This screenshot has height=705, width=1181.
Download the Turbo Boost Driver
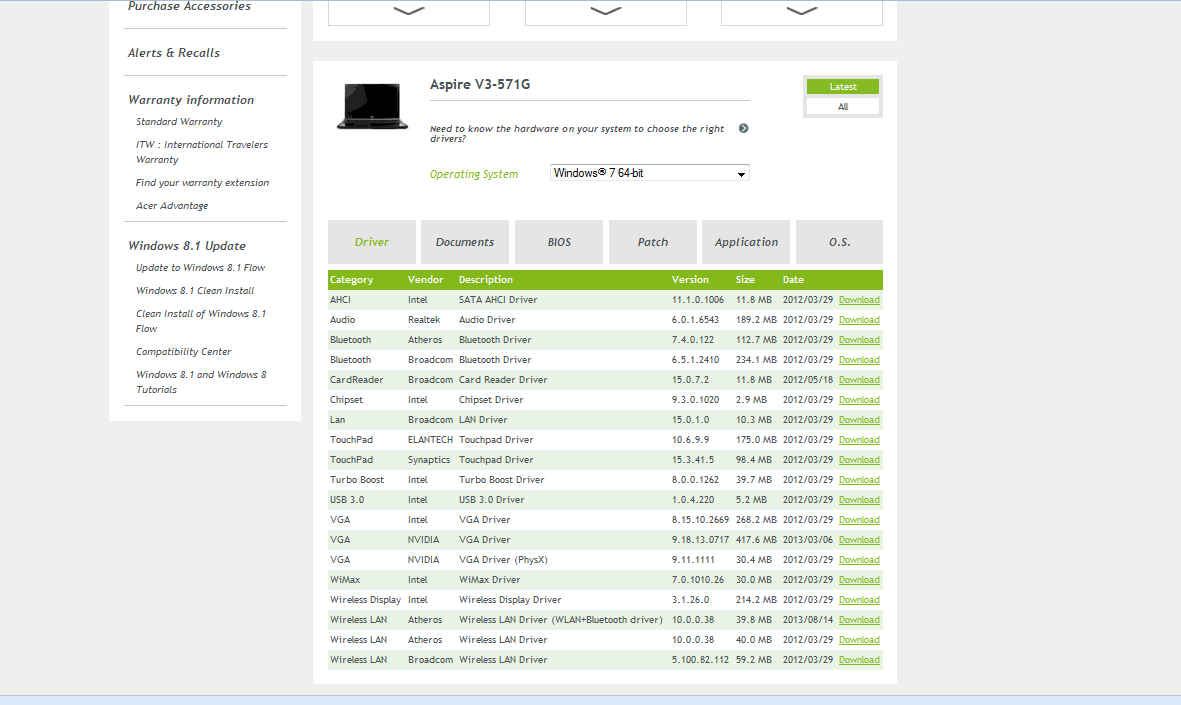coord(859,480)
